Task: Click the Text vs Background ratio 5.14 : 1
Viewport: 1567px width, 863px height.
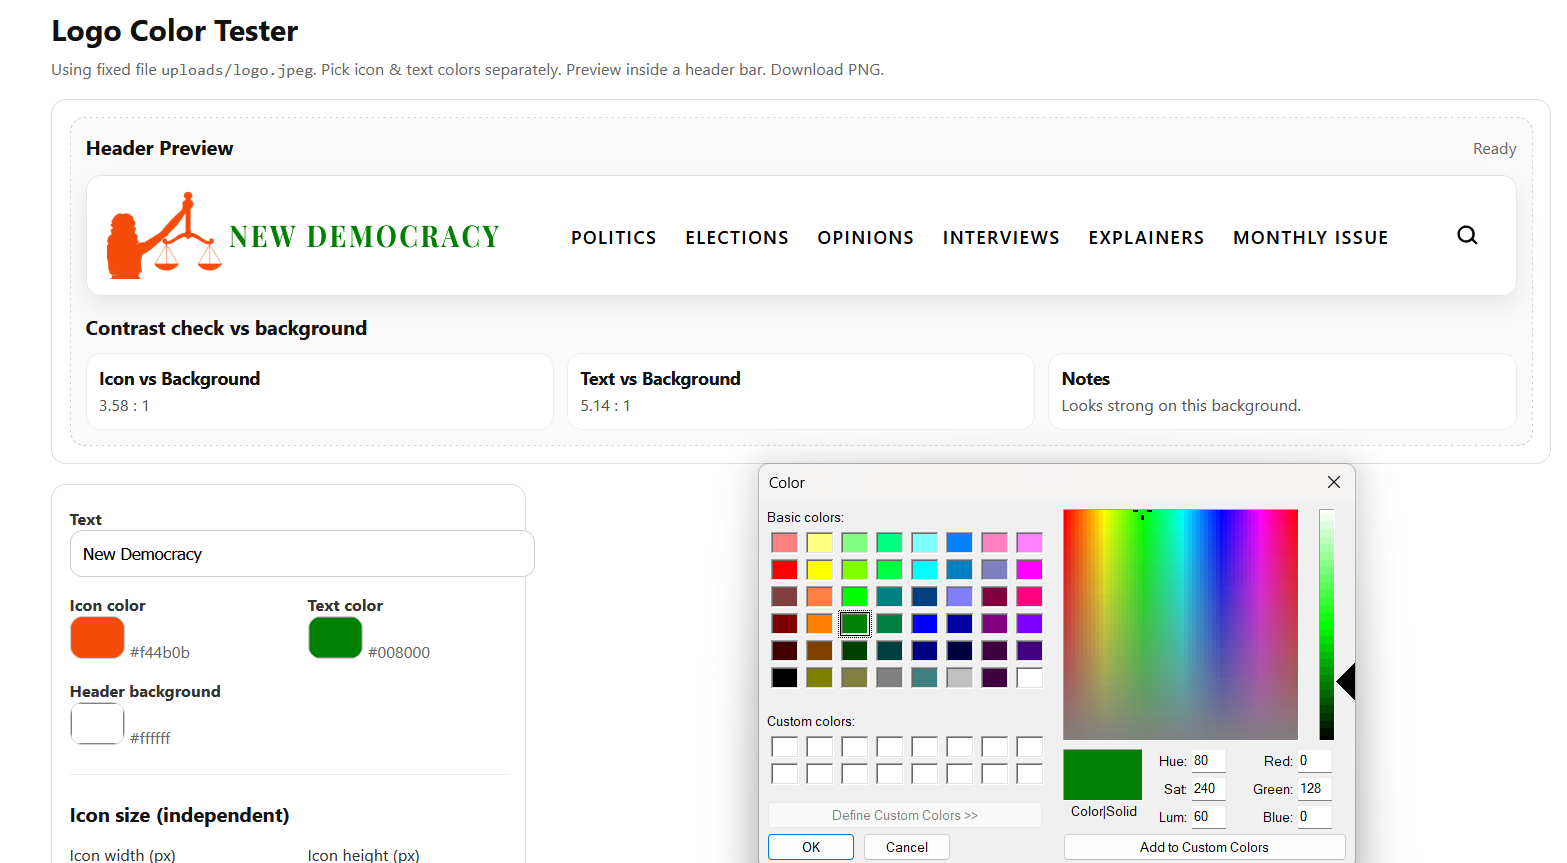Action: point(605,406)
